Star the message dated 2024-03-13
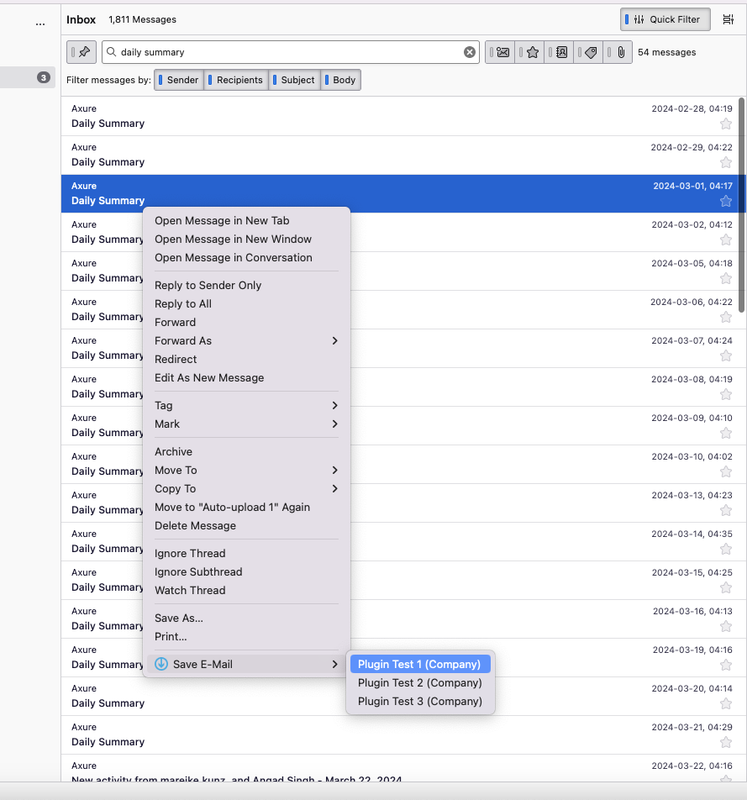The width and height of the screenshot is (747, 800). [x=726, y=510]
